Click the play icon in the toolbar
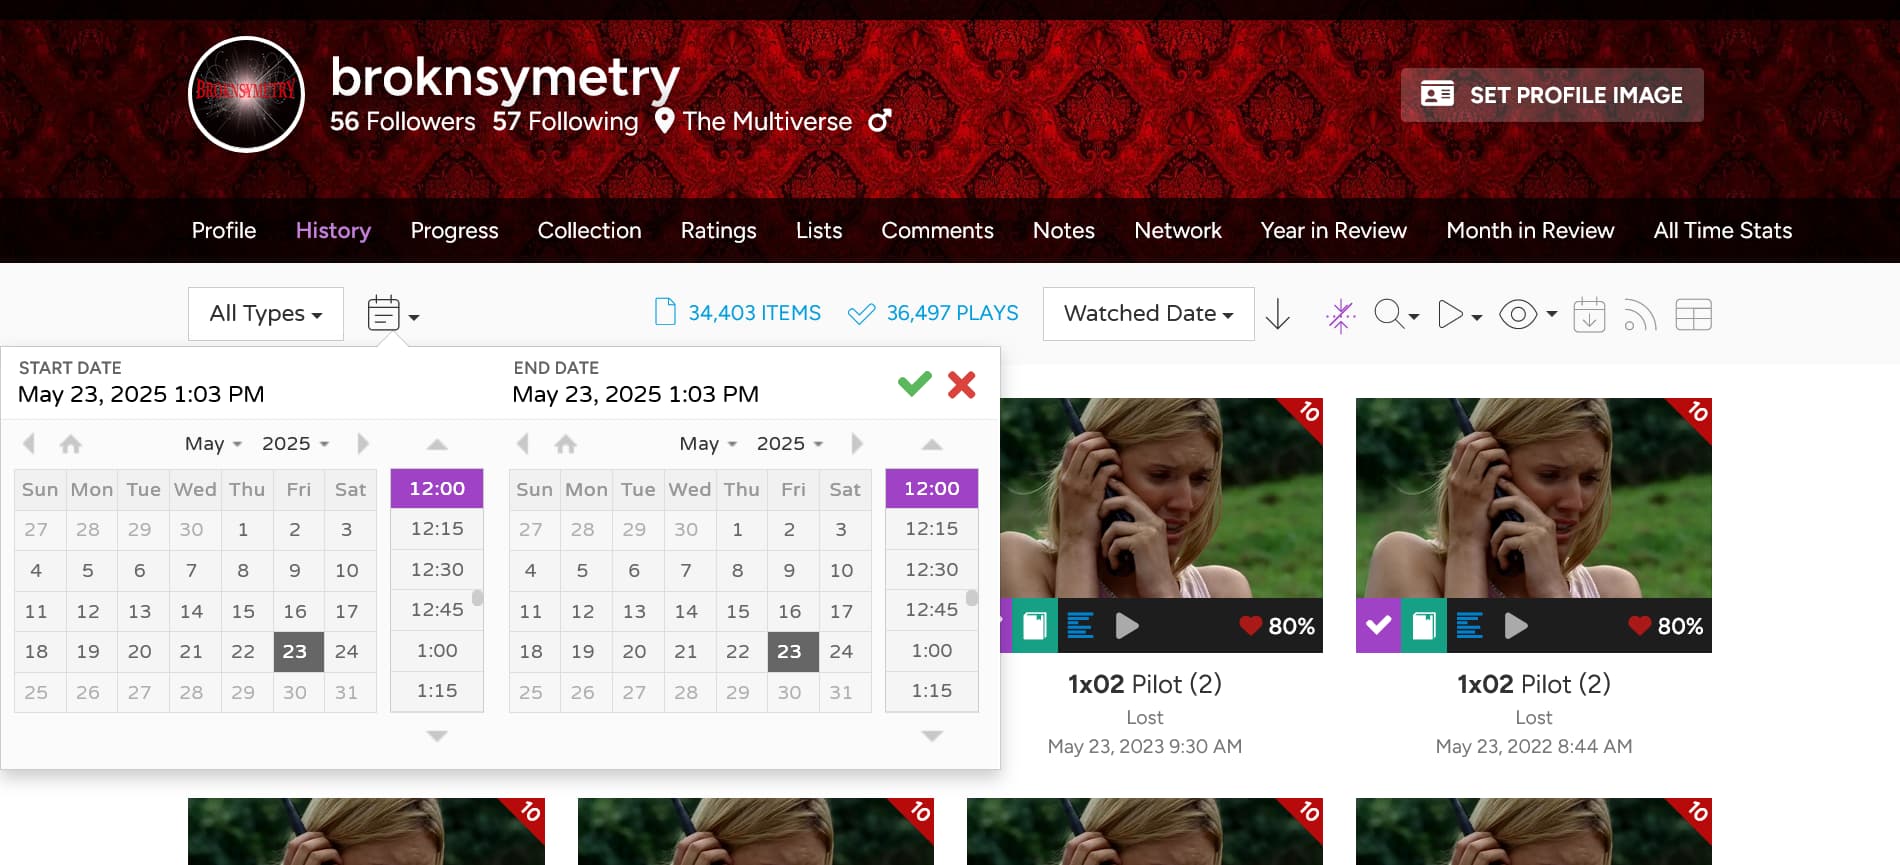This screenshot has width=1900, height=865. (x=1449, y=314)
